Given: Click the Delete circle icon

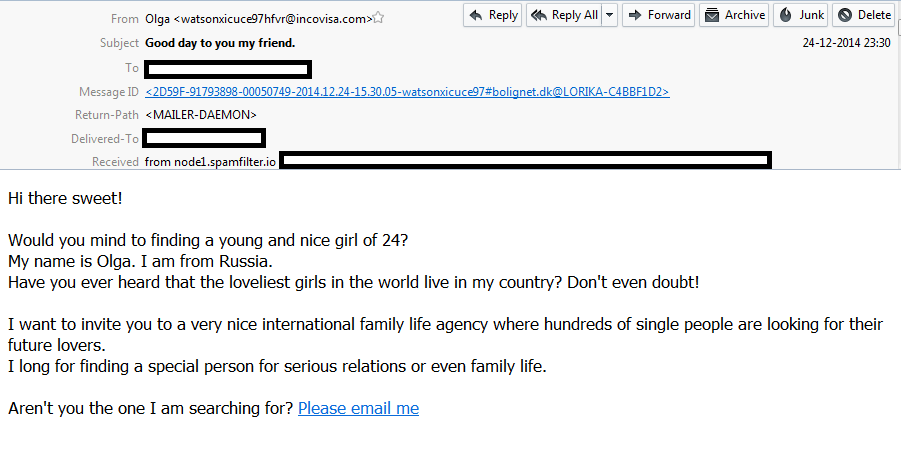Looking at the screenshot, I should pos(845,15).
